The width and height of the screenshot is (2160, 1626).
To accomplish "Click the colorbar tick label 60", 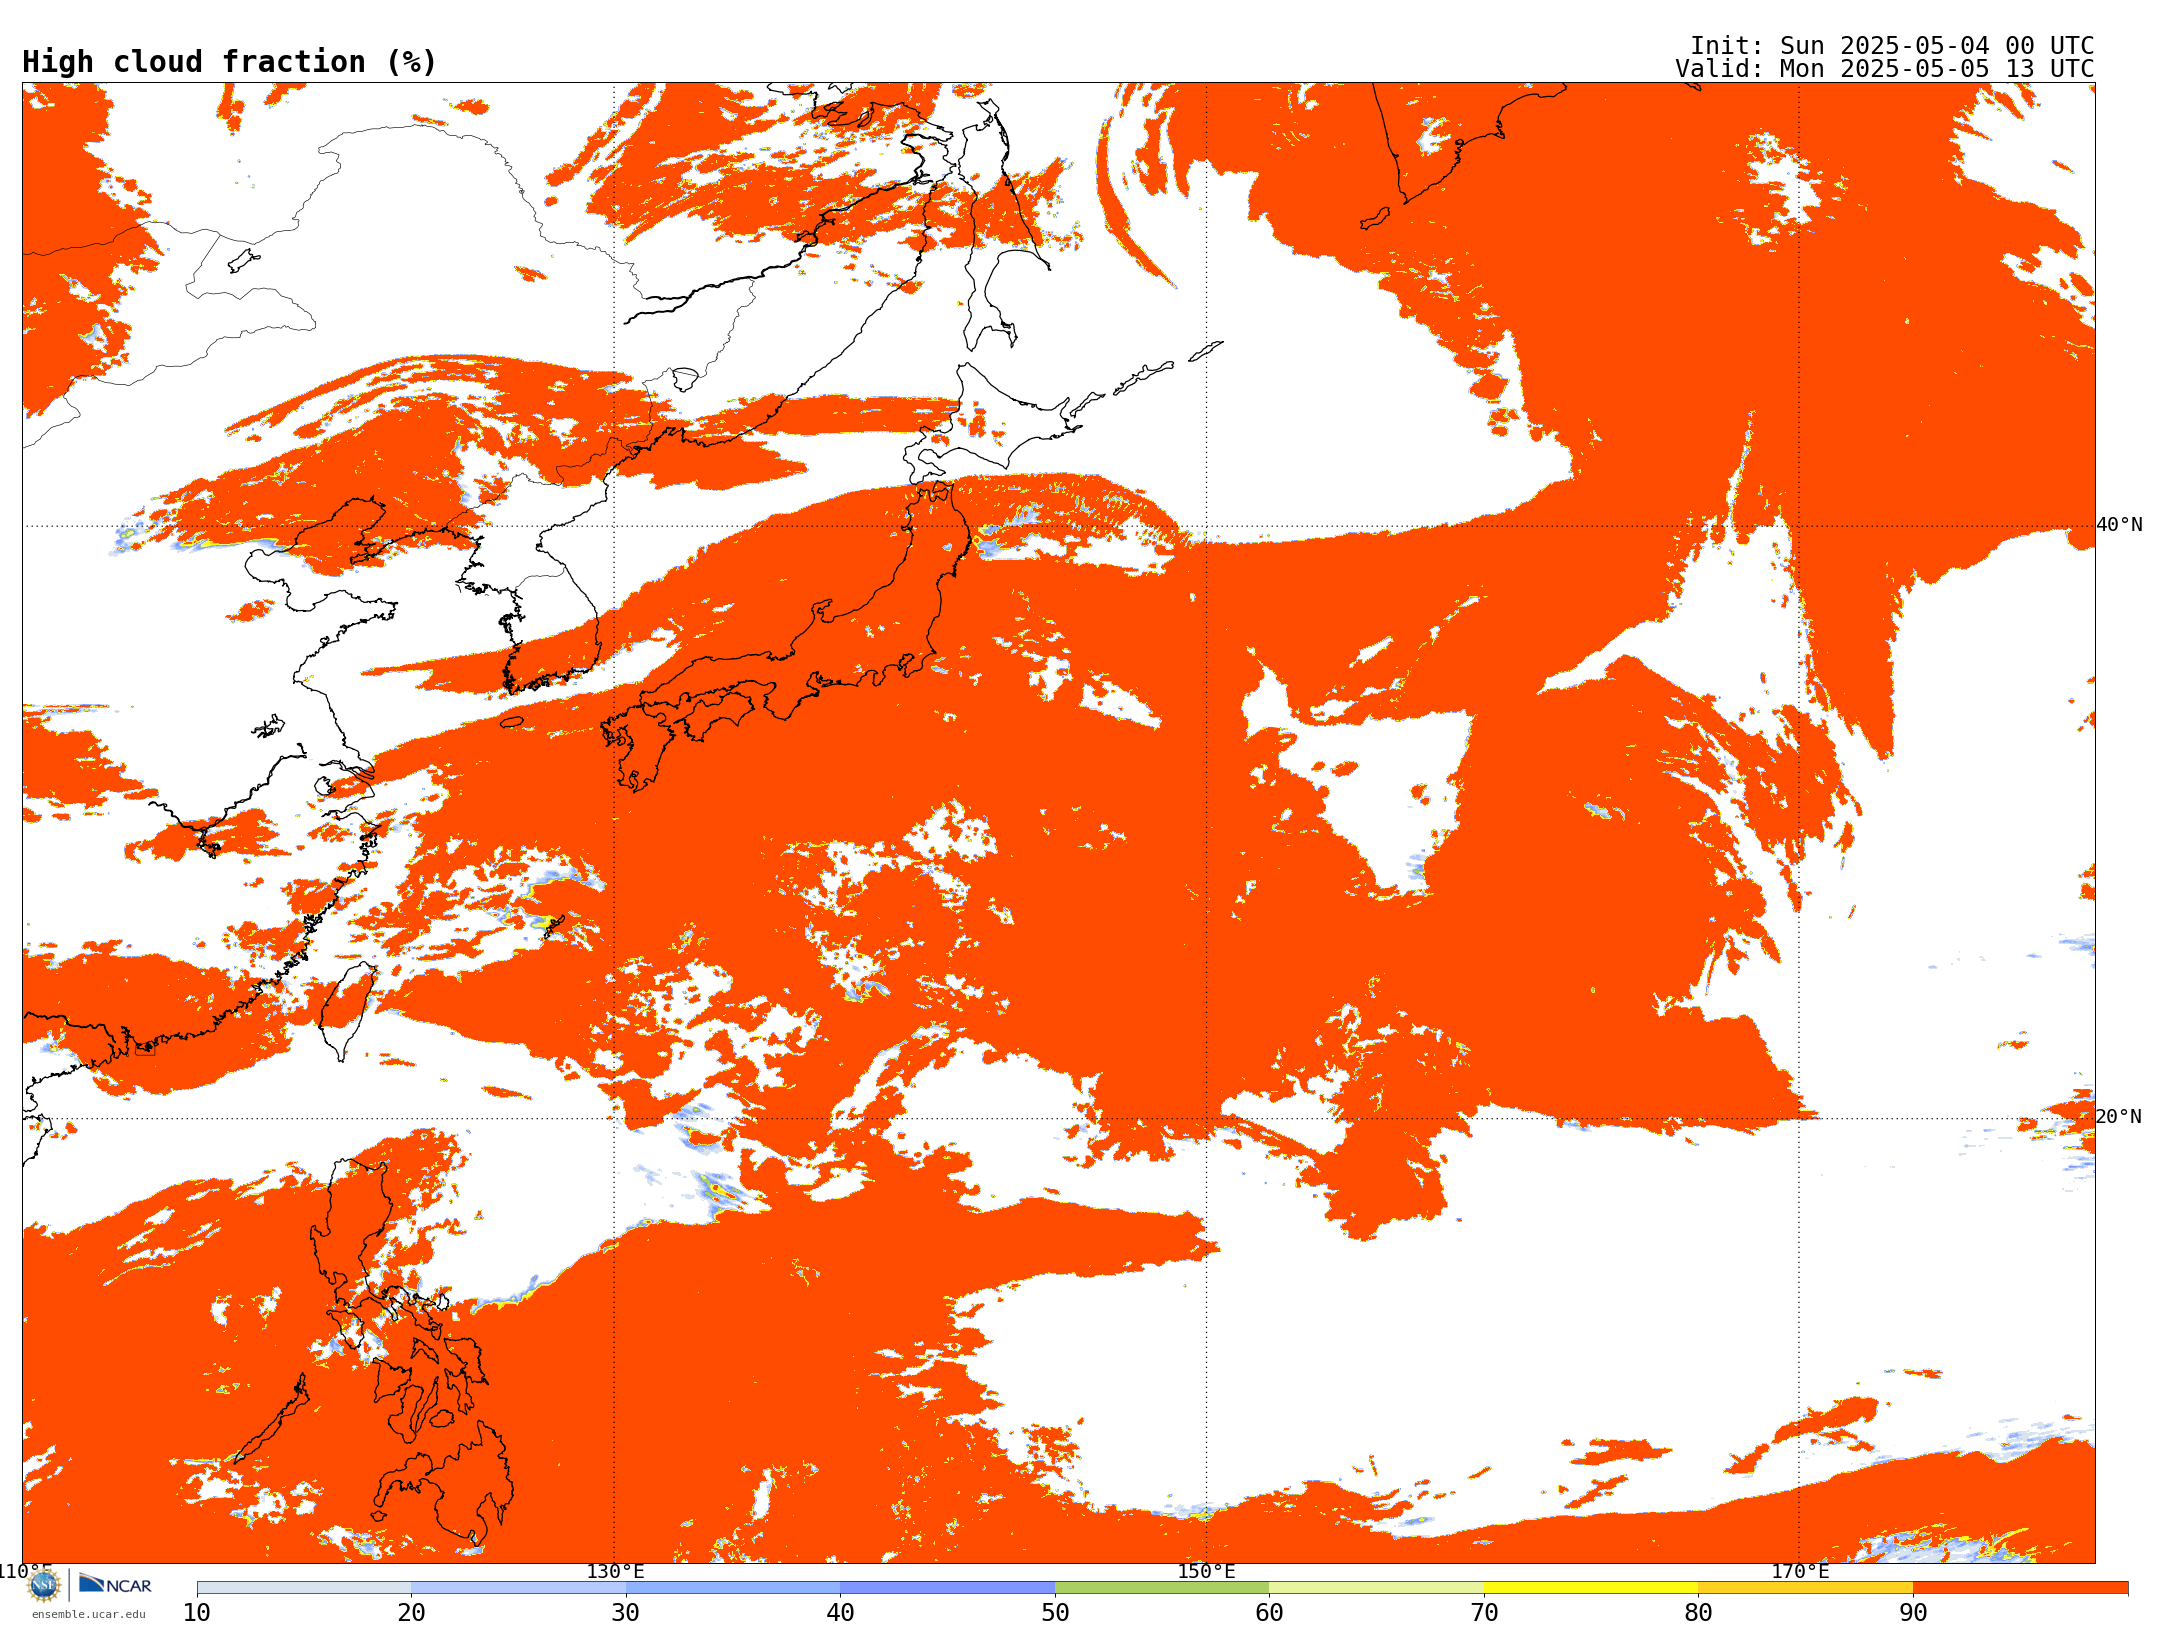I will click(x=1269, y=1613).
